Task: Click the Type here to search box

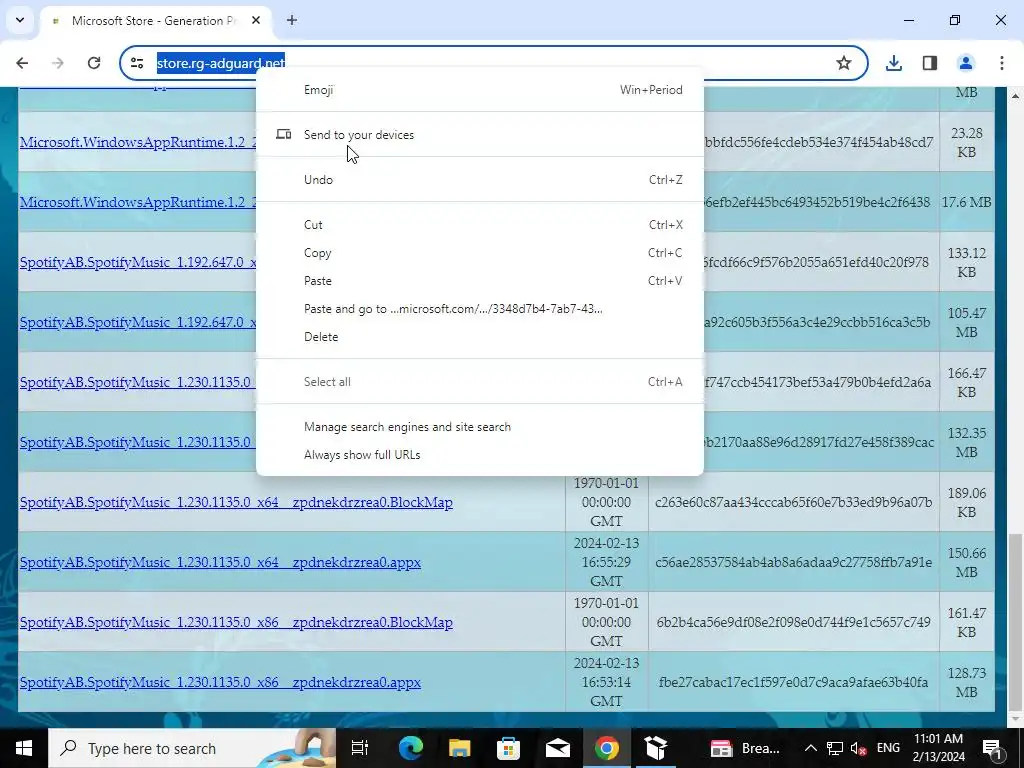Action: tap(192, 748)
